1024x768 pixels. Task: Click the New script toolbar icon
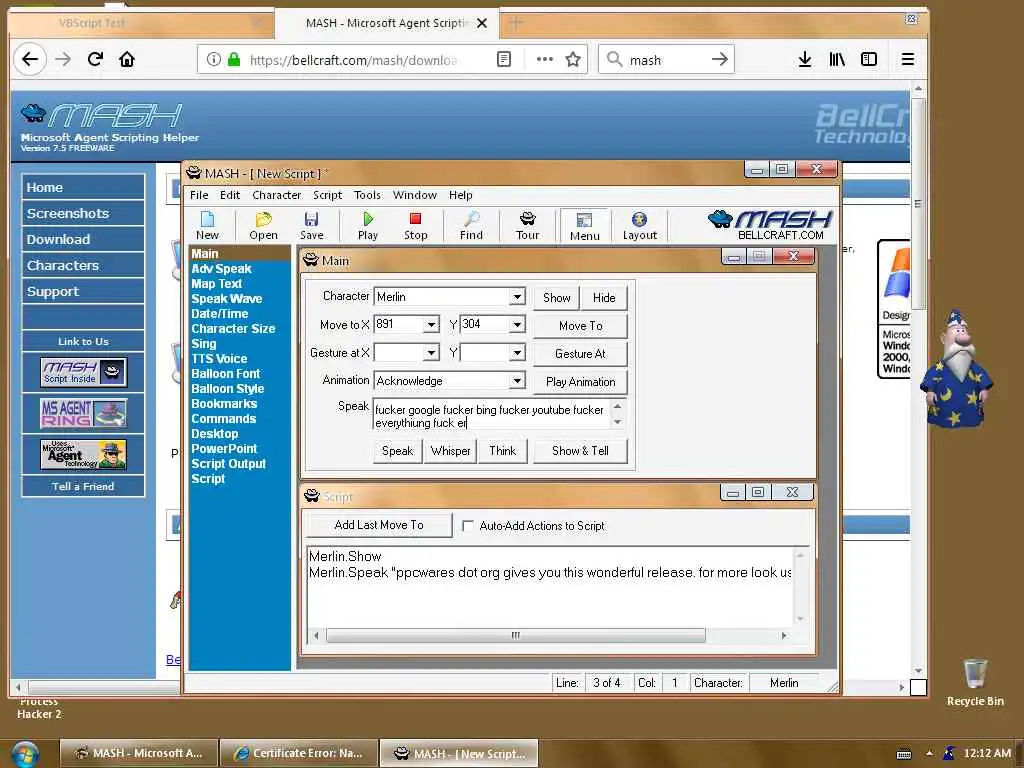pos(207,225)
